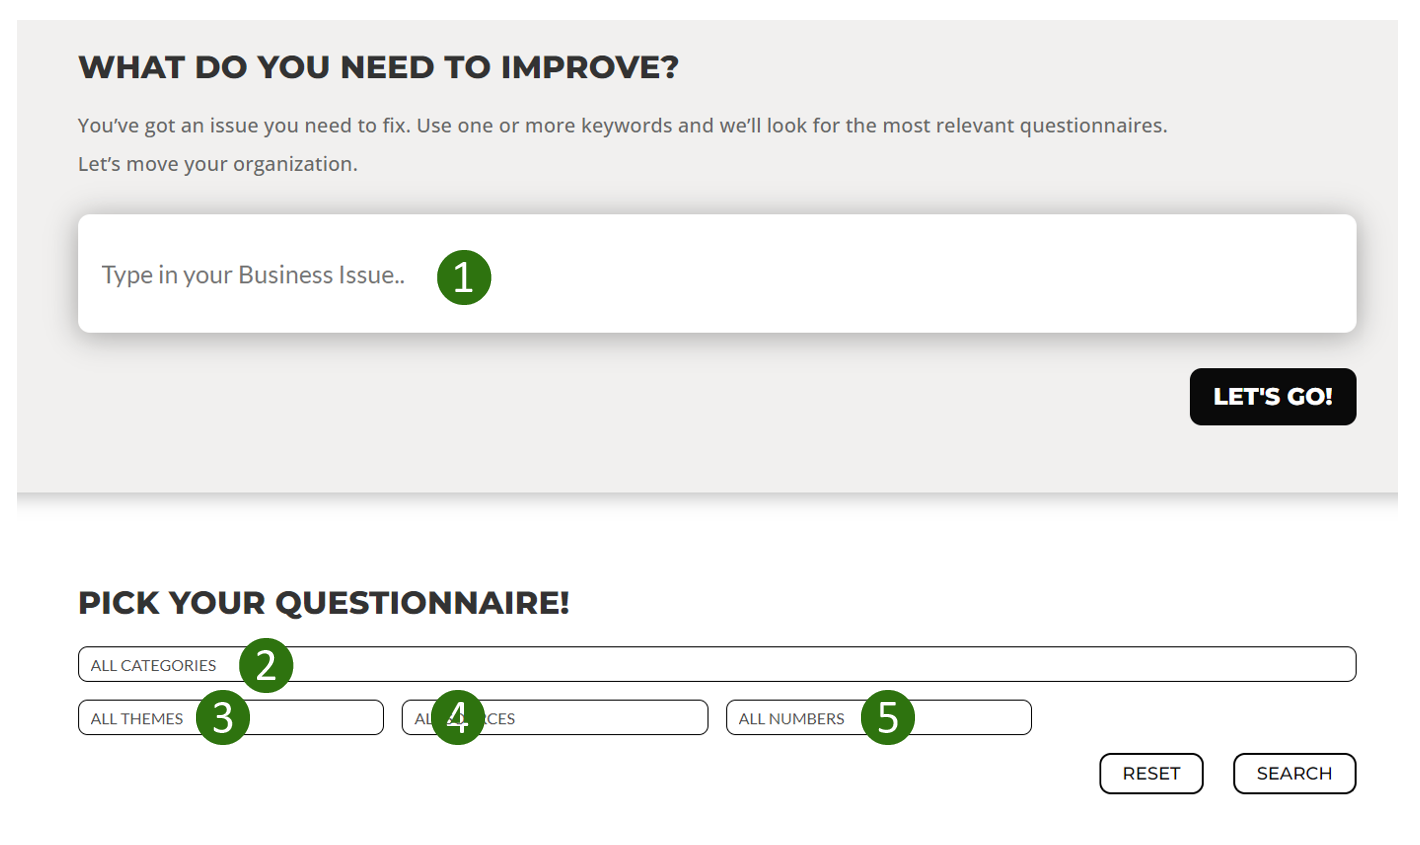
Task: Click the RESET button
Action: click(x=1151, y=773)
